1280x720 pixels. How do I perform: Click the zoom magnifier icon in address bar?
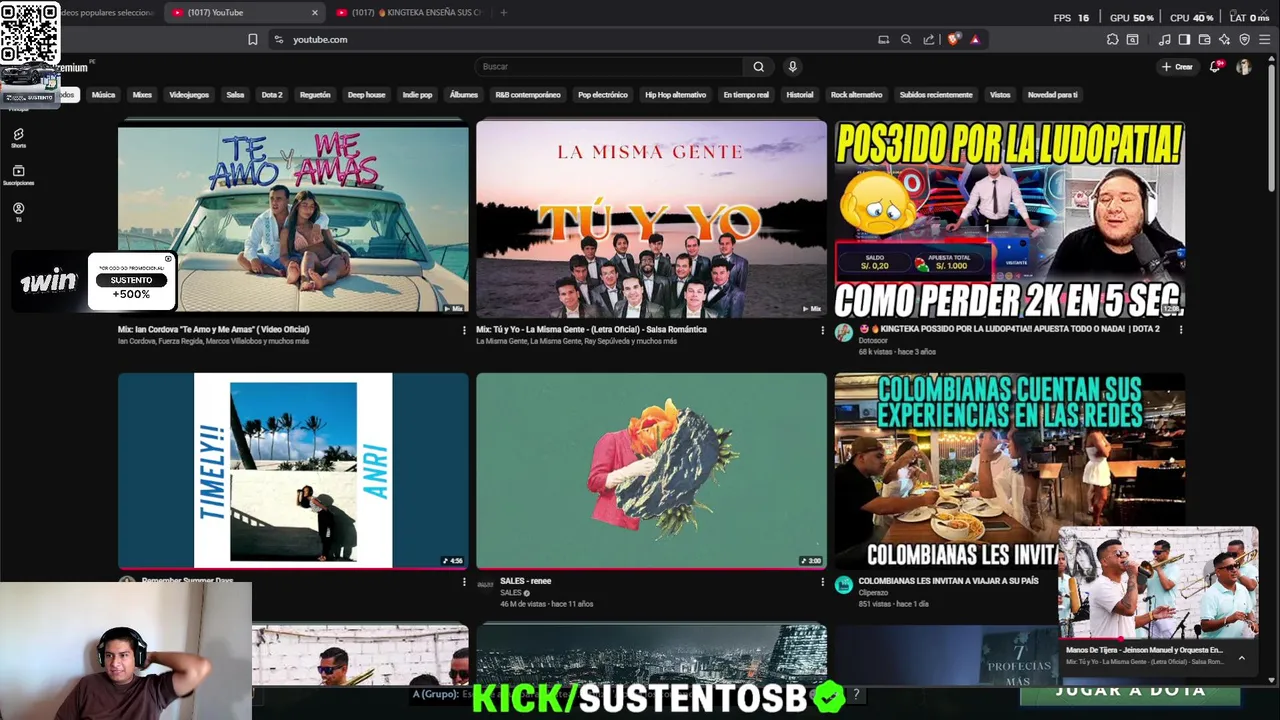906,39
